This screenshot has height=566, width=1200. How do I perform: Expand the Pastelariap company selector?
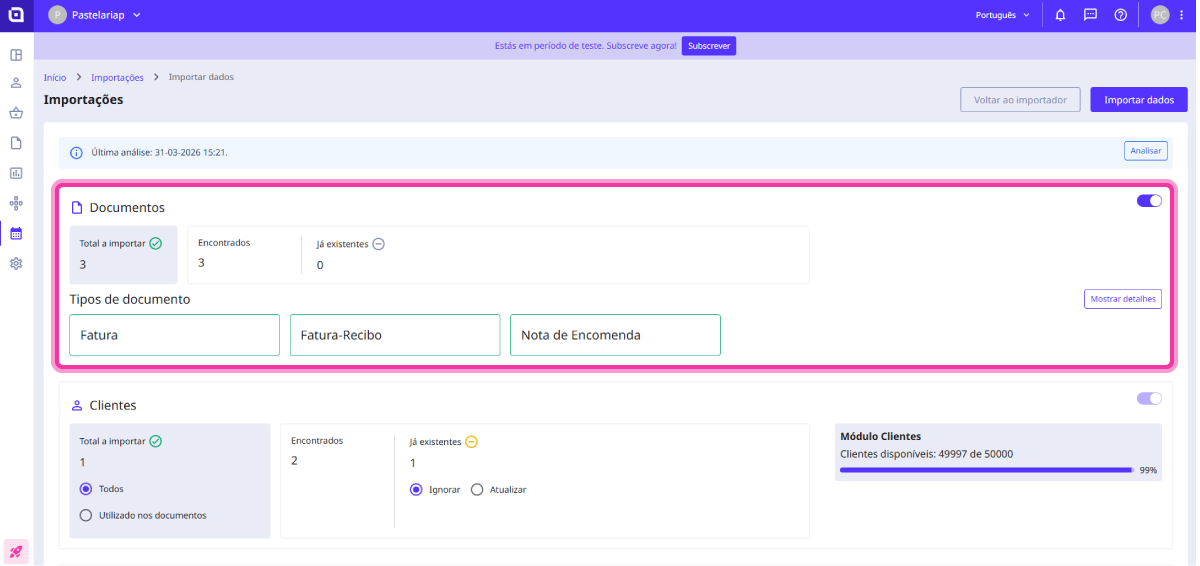(95, 15)
